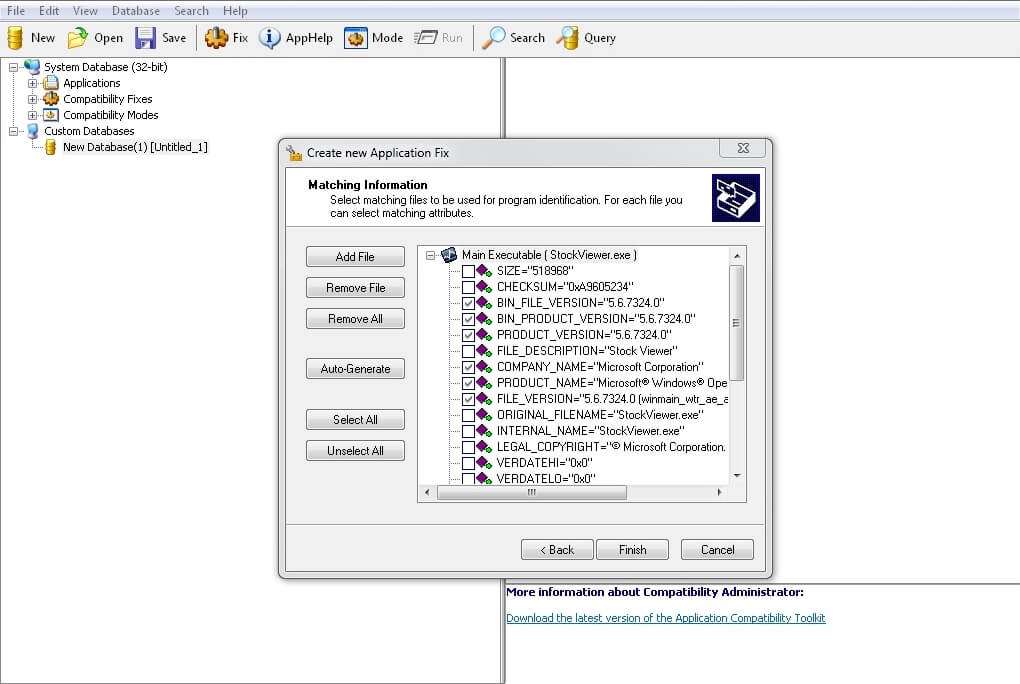
Task: Click the attribute icon beside VERDATEHI
Action: point(484,463)
